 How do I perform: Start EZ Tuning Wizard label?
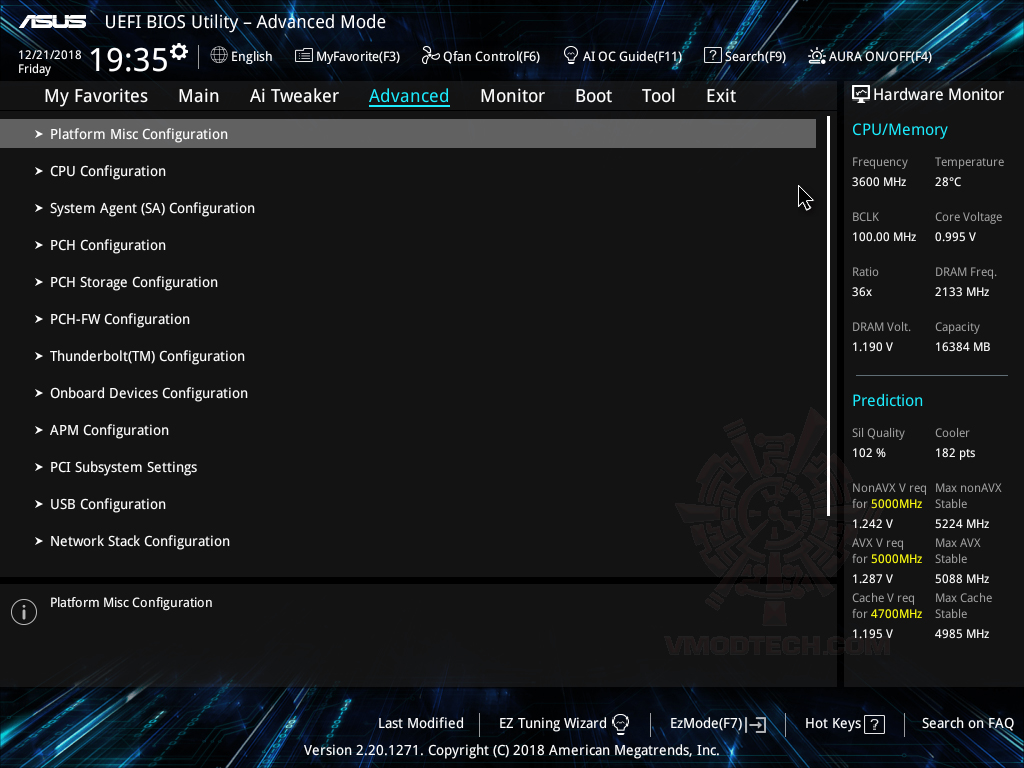(552, 724)
